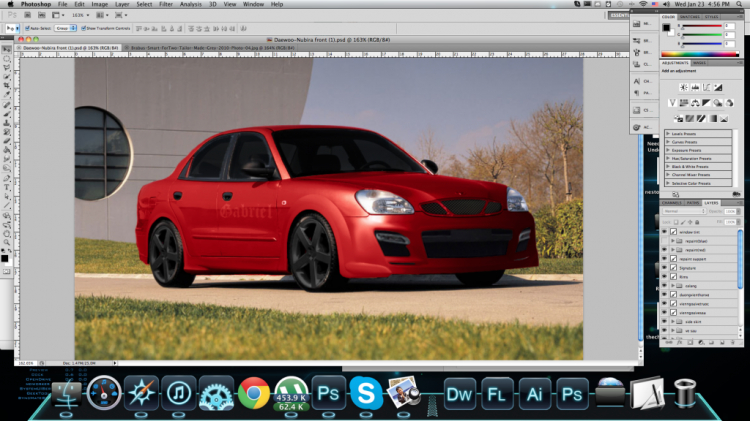Hide the Rims layer

[664, 277]
